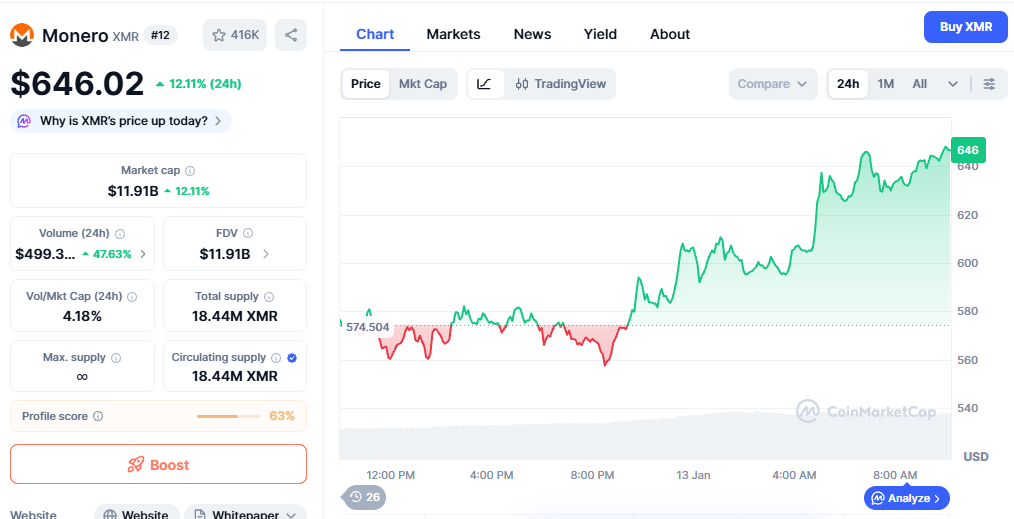Viewport: 1014px width, 519px height.
Task: Select the 1M time range
Action: (885, 84)
